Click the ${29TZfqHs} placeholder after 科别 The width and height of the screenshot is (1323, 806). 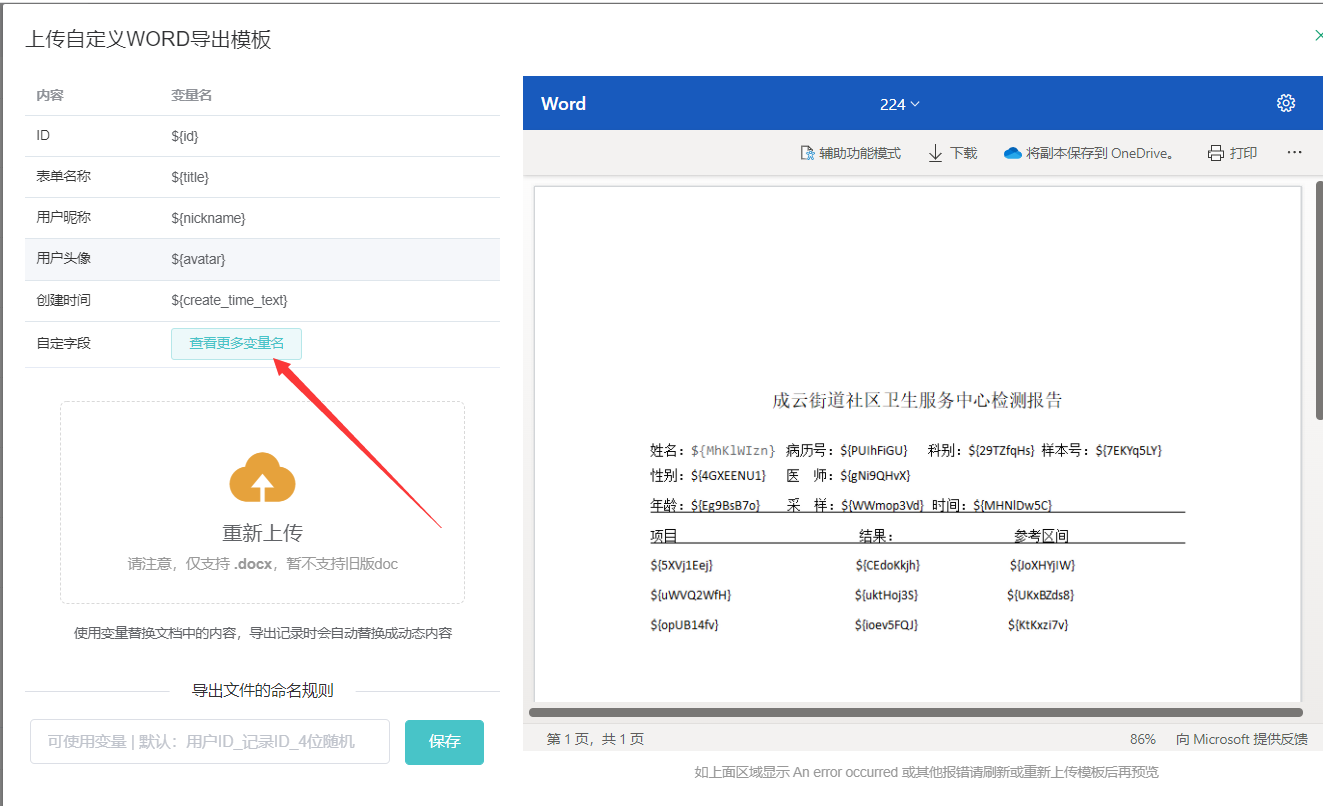point(1001,450)
